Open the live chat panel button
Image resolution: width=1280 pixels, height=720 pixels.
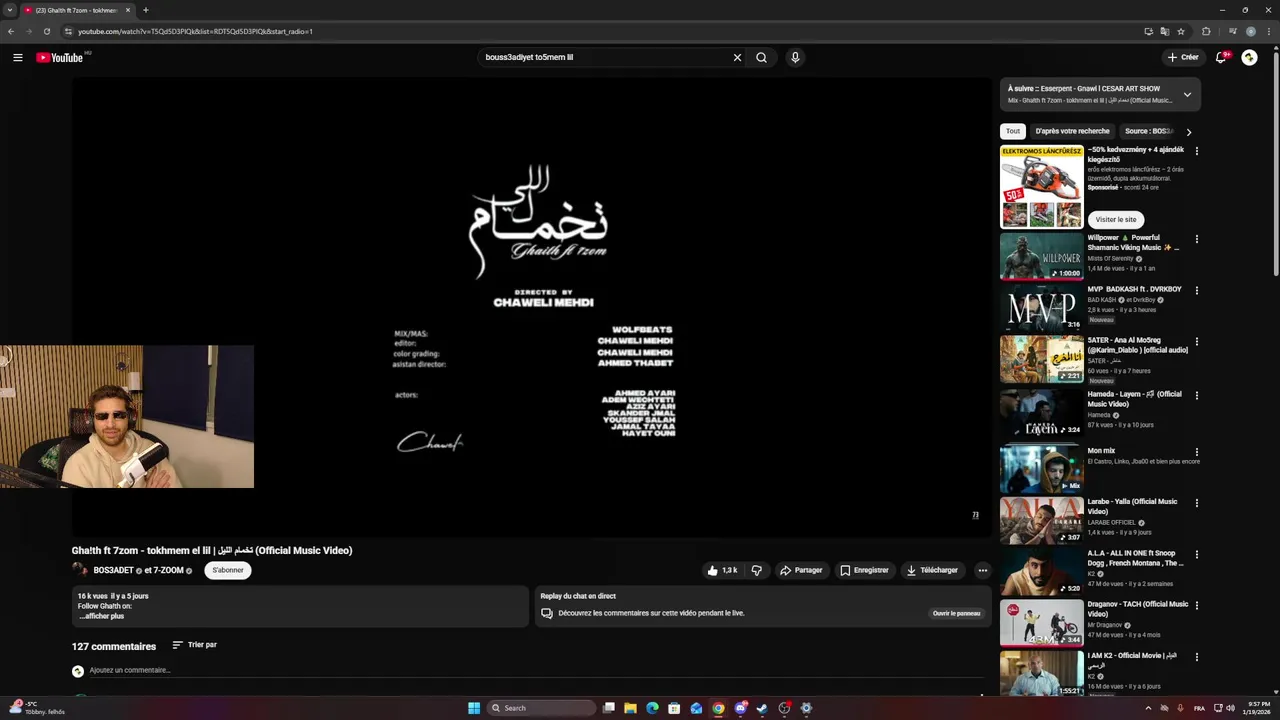click(957, 613)
